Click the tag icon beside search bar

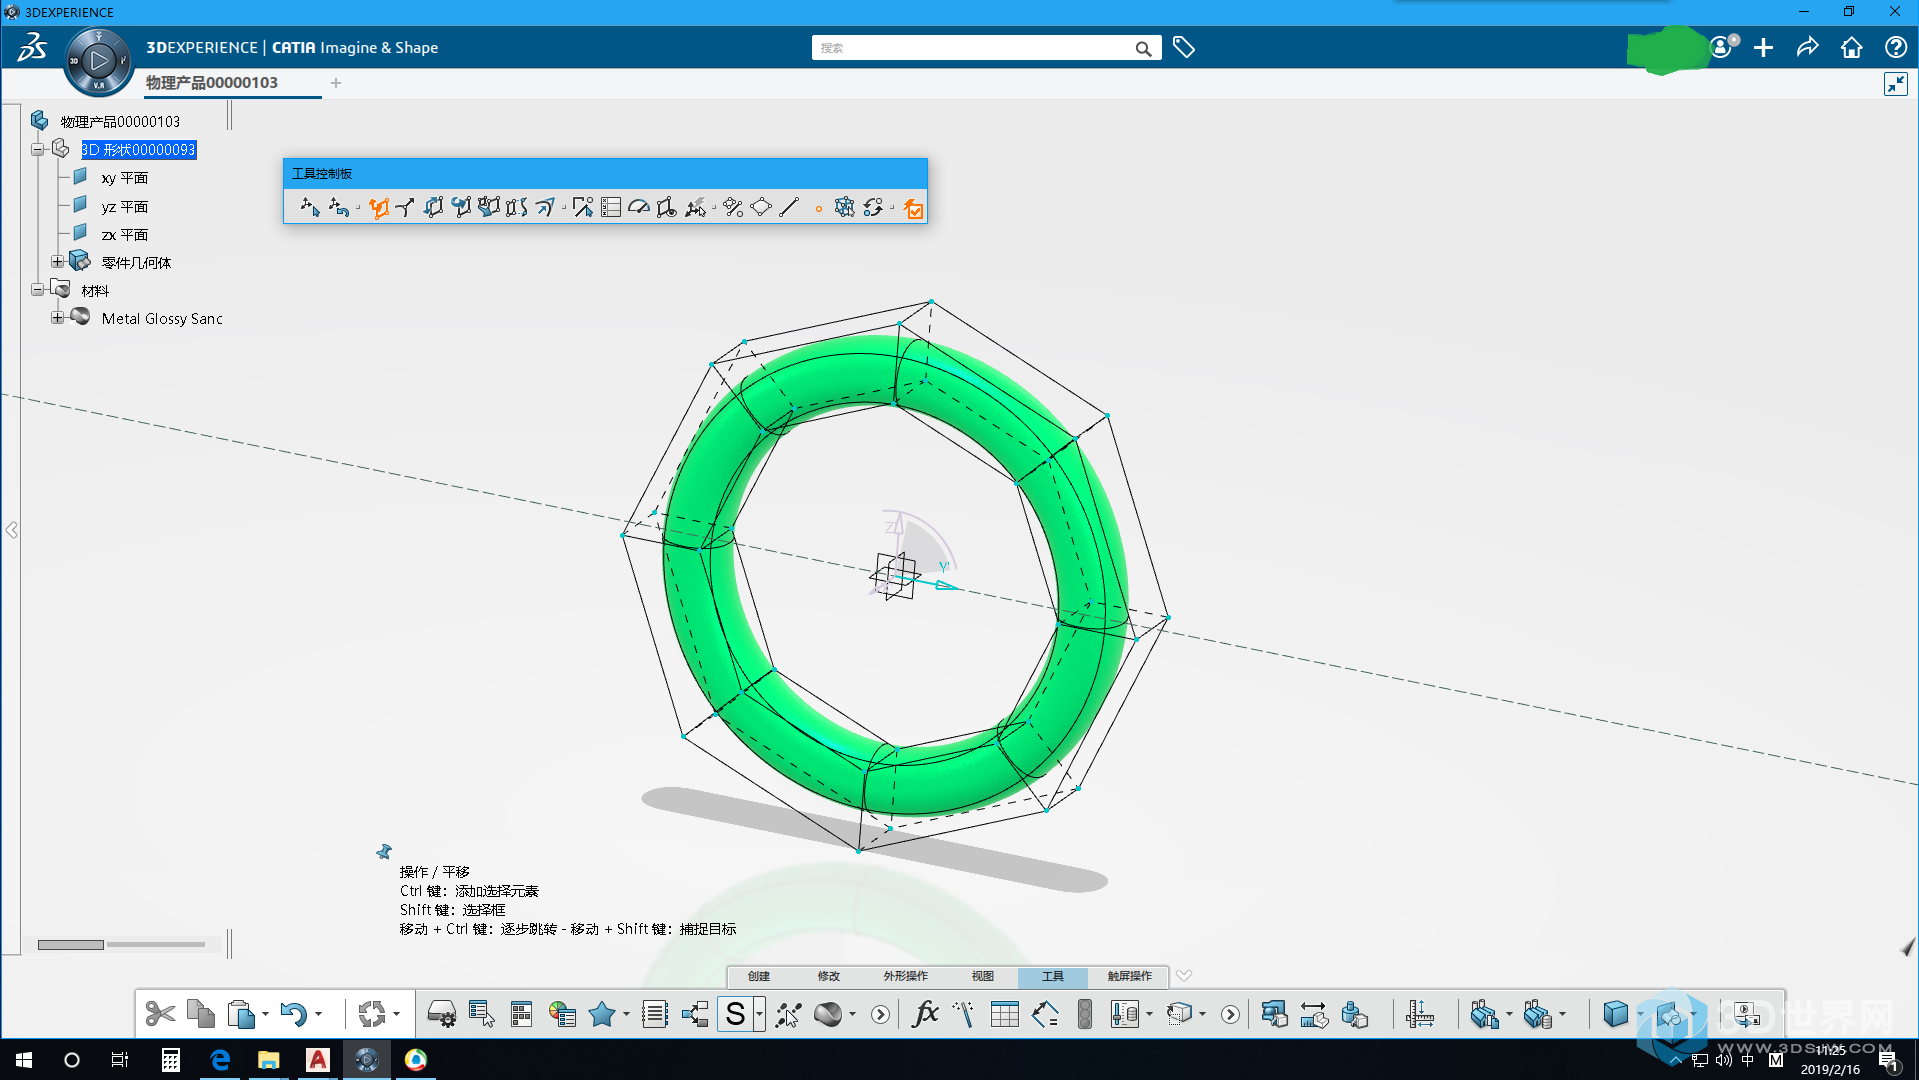click(x=1184, y=47)
